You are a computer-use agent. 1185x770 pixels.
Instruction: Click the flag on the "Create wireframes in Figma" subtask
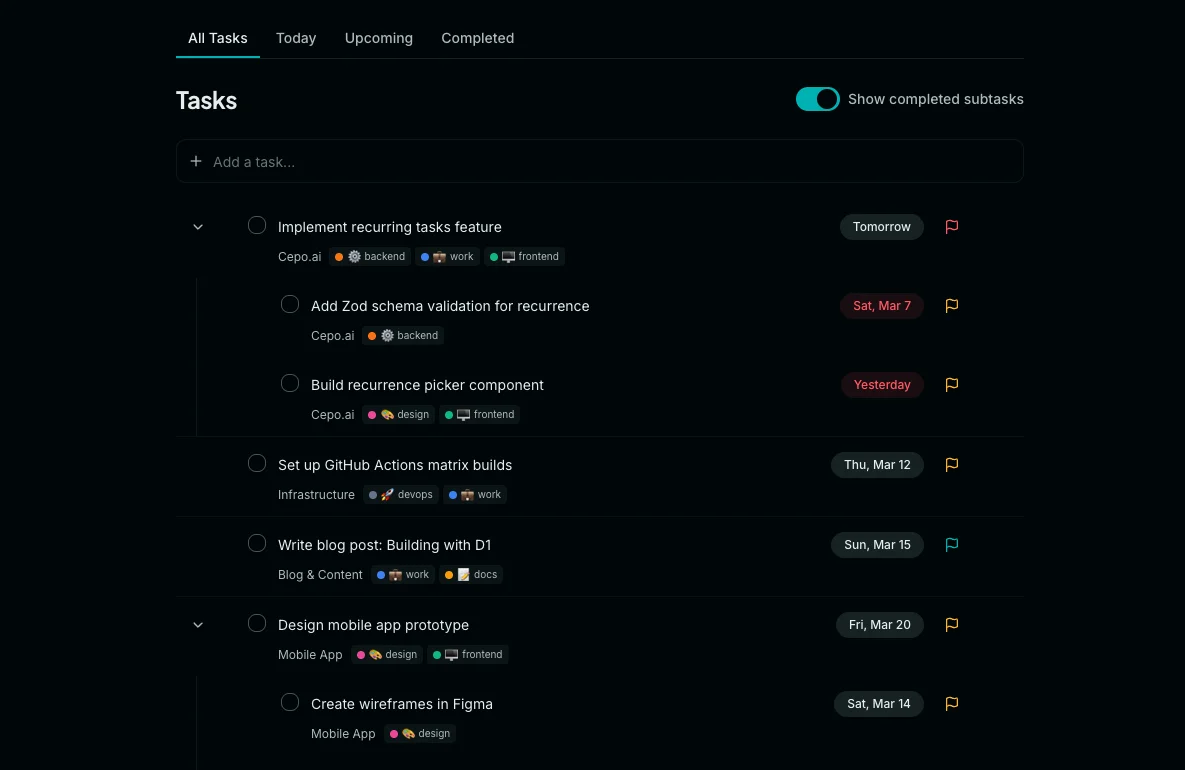tap(951, 704)
